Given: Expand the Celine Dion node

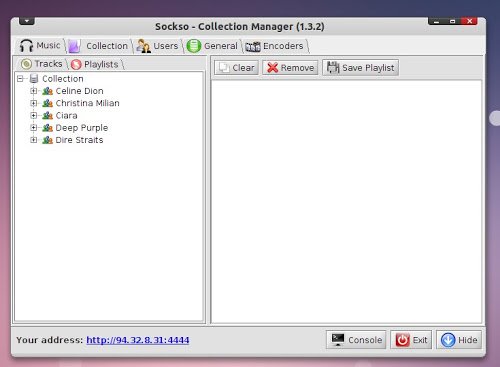Looking at the screenshot, I should click(x=33, y=91).
